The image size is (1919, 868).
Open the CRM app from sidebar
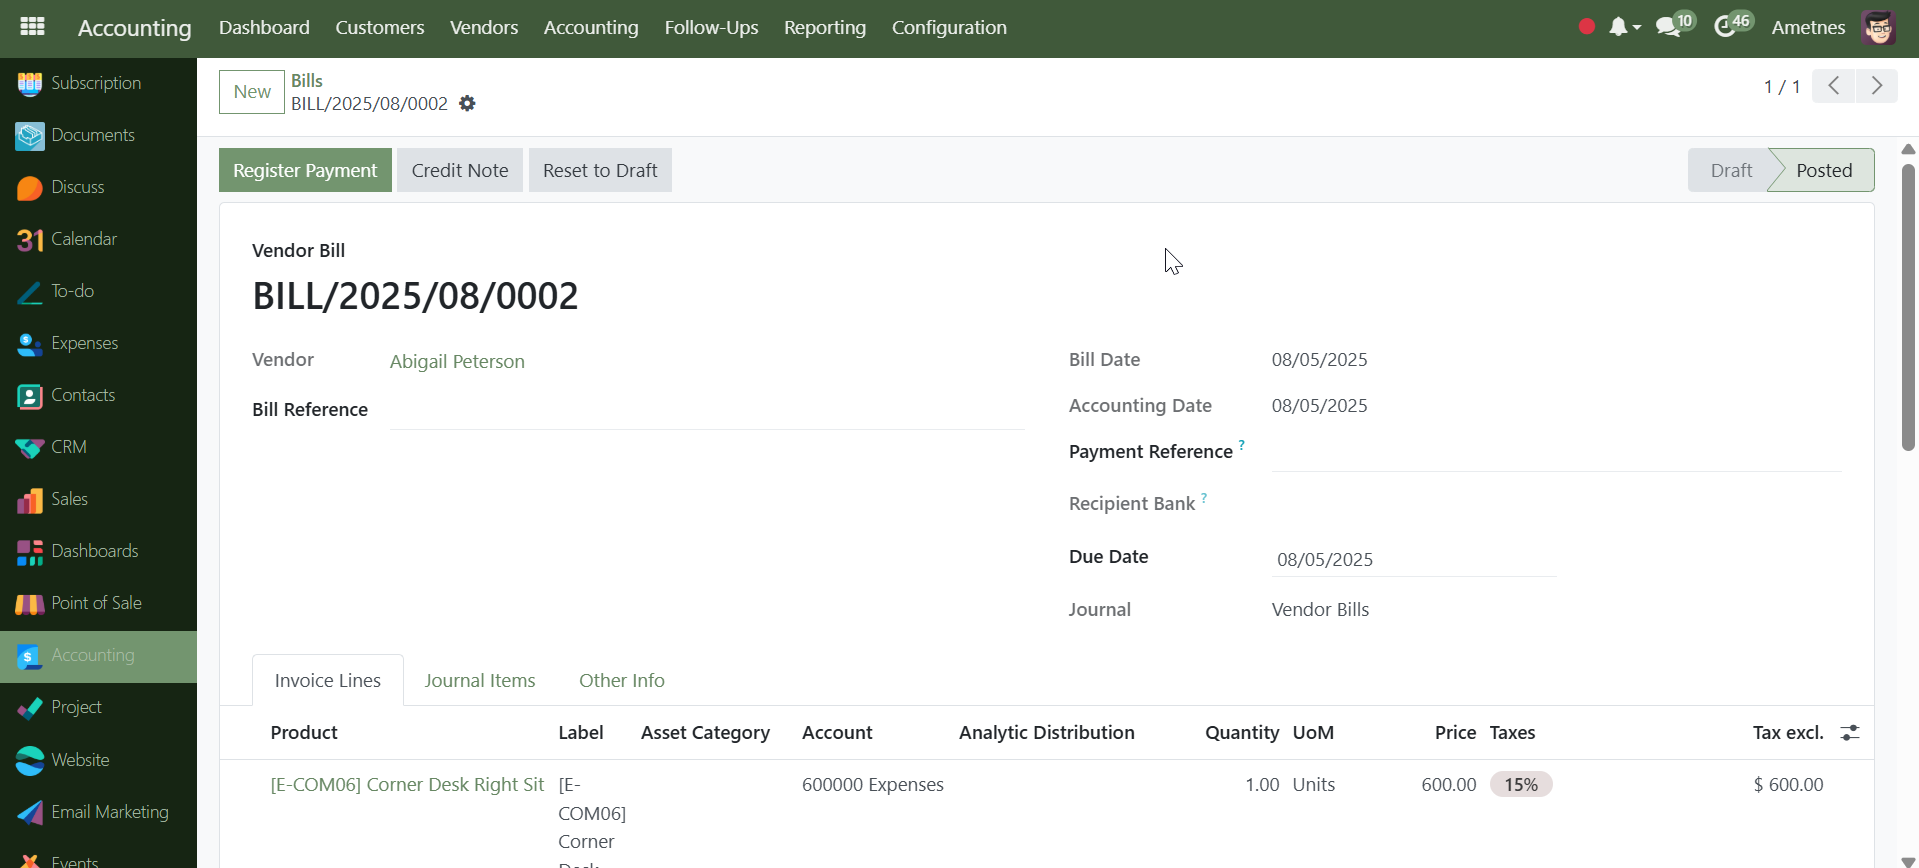click(68, 447)
